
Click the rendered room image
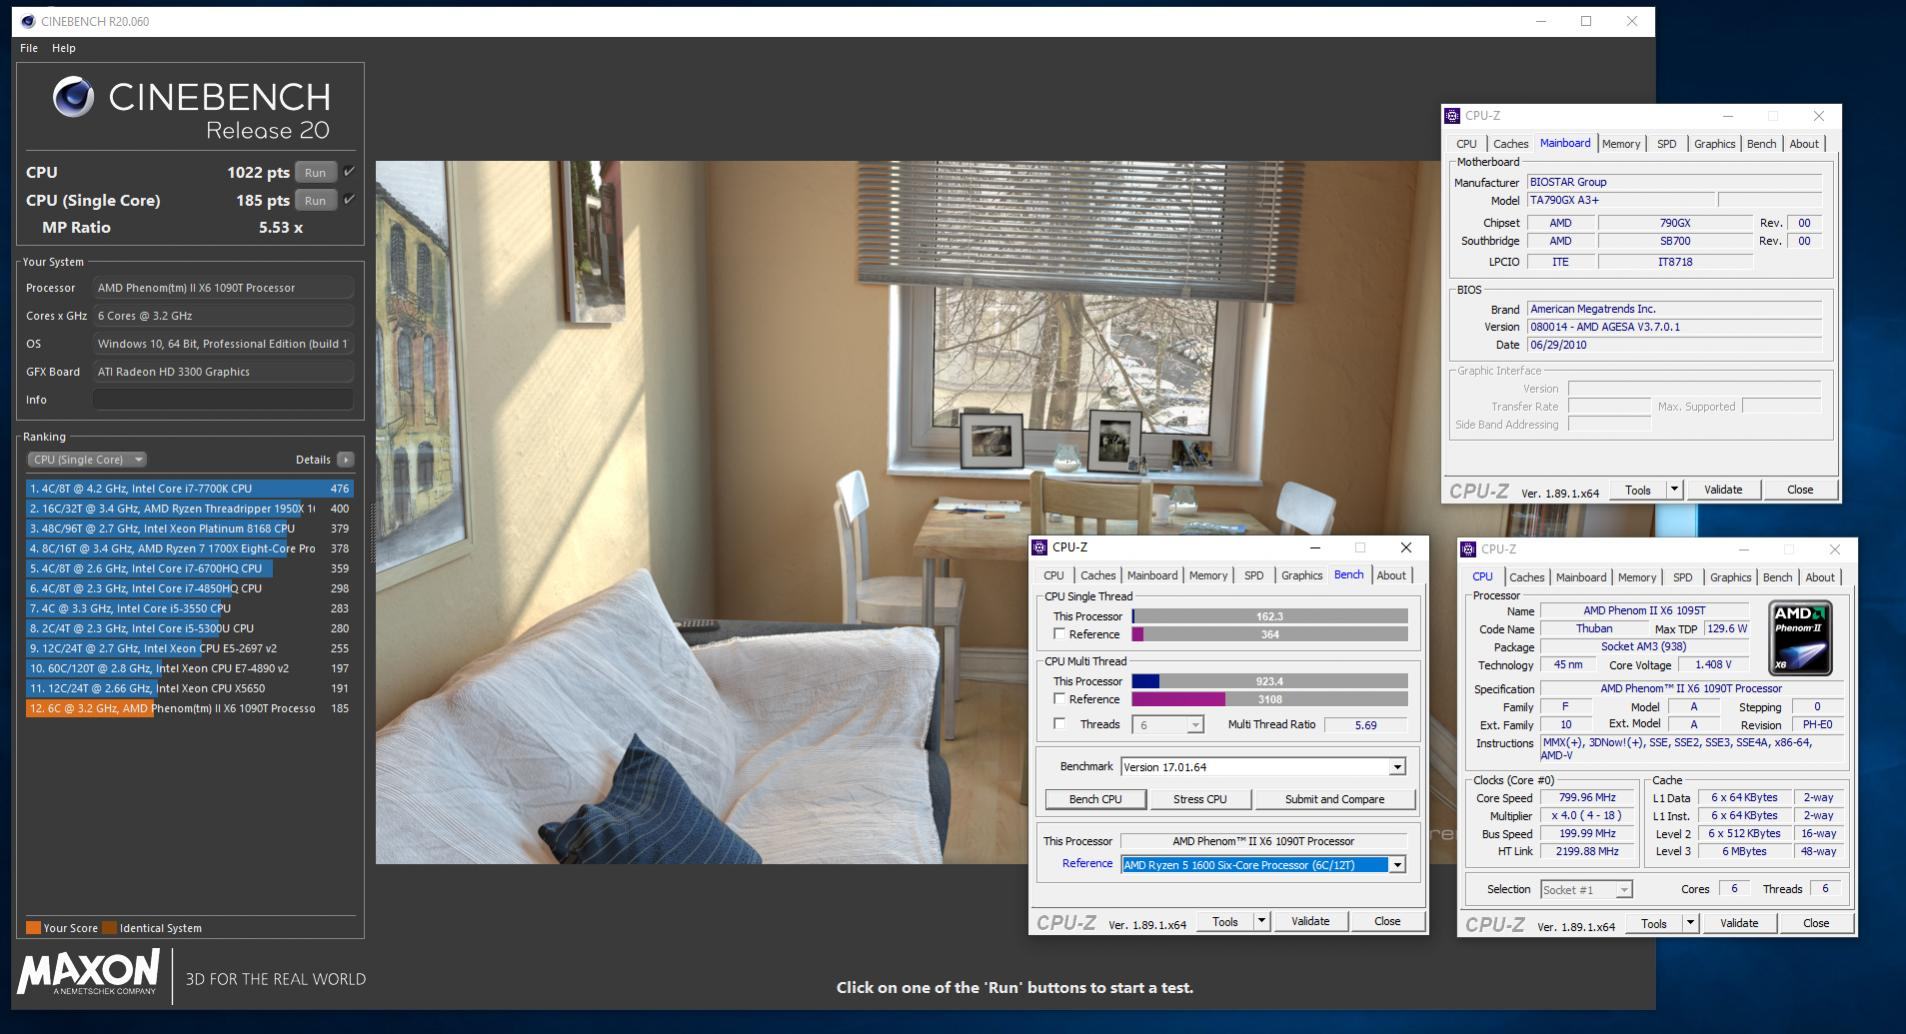click(907, 512)
